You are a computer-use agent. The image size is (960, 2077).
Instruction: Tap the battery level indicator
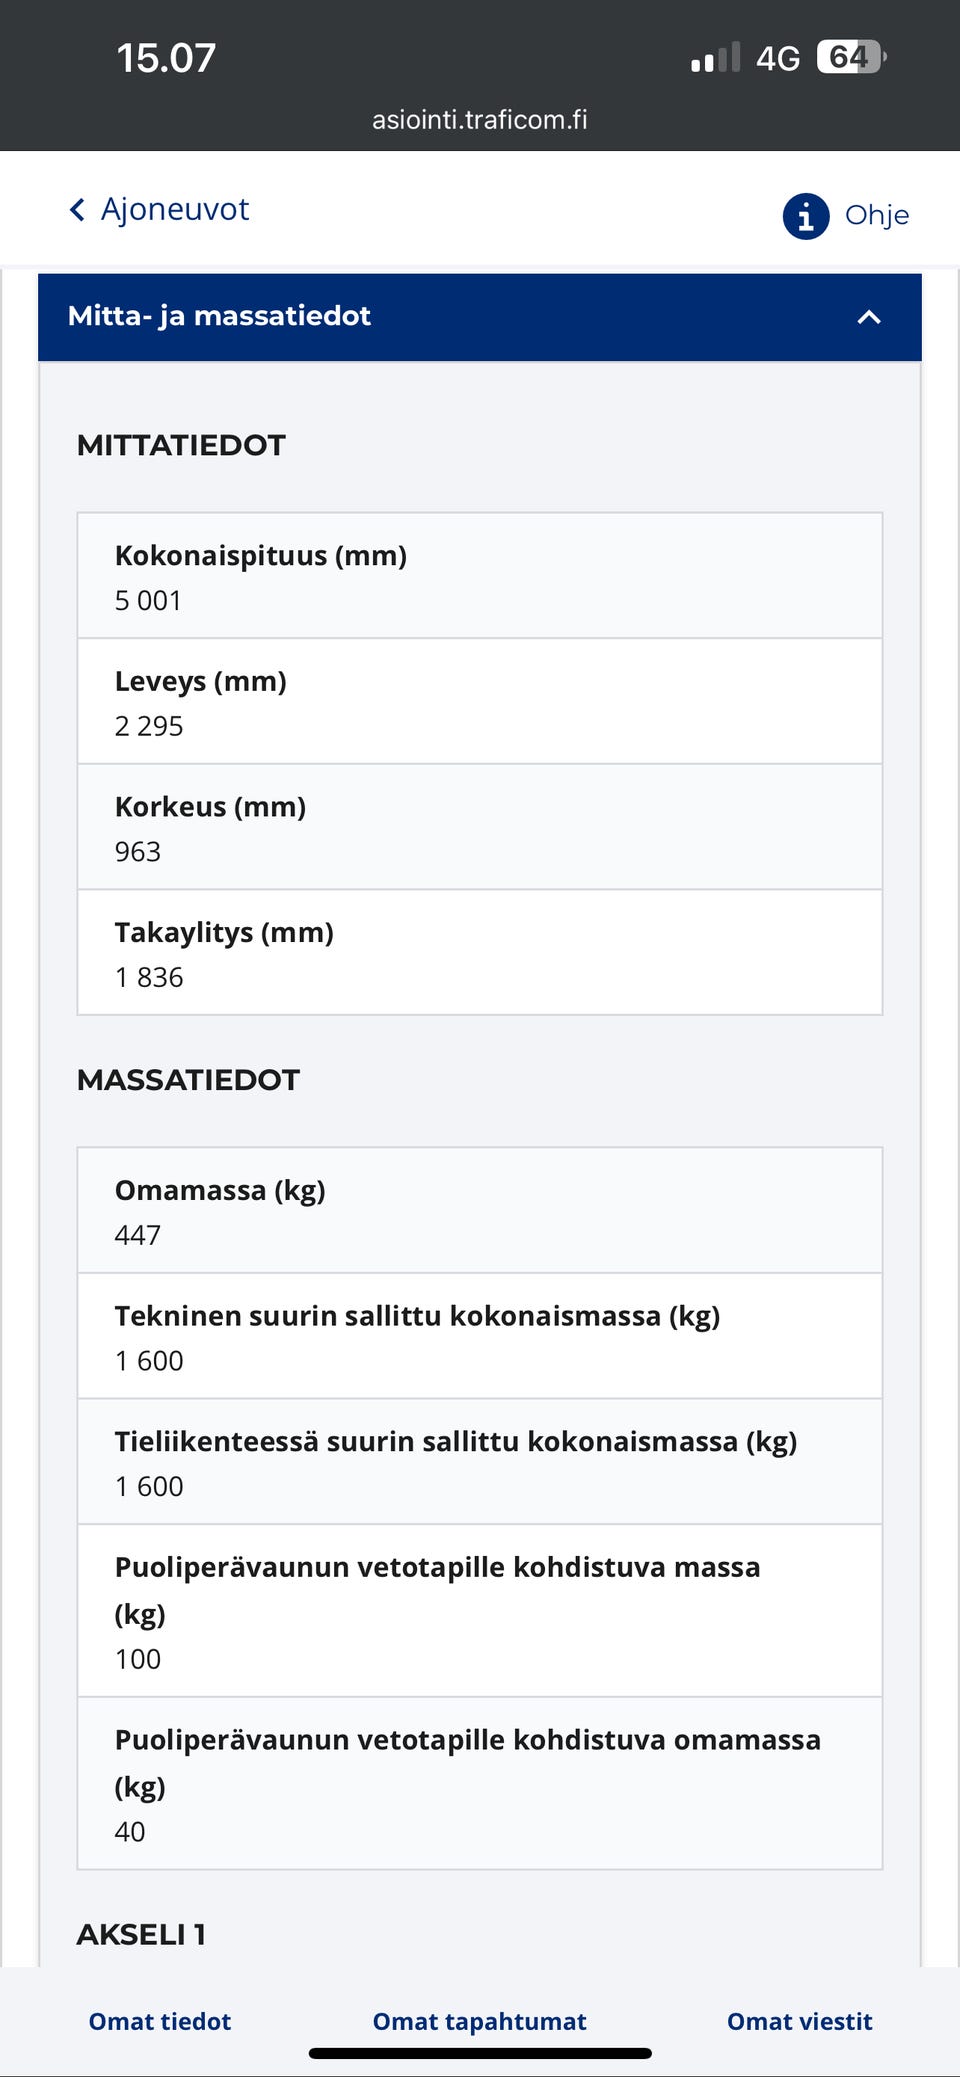click(851, 57)
